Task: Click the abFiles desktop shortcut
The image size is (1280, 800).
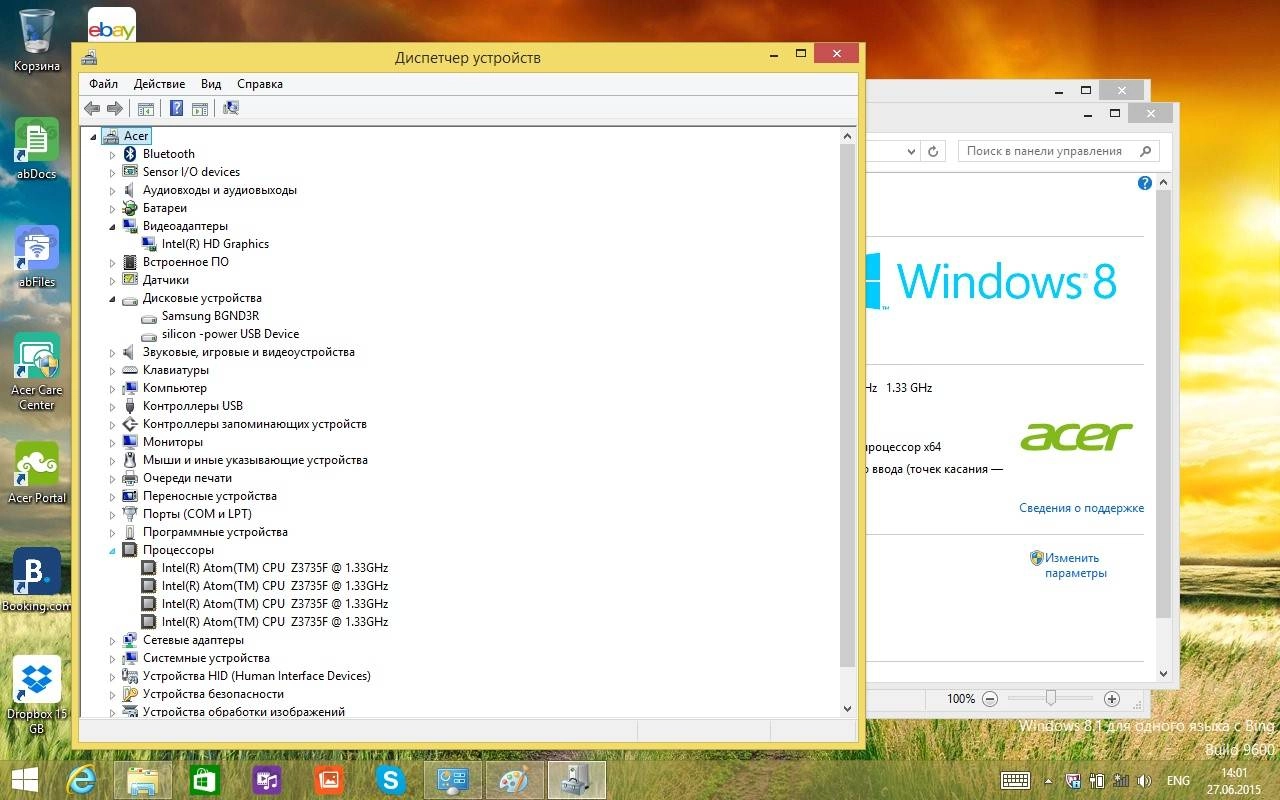Action: click(x=37, y=257)
